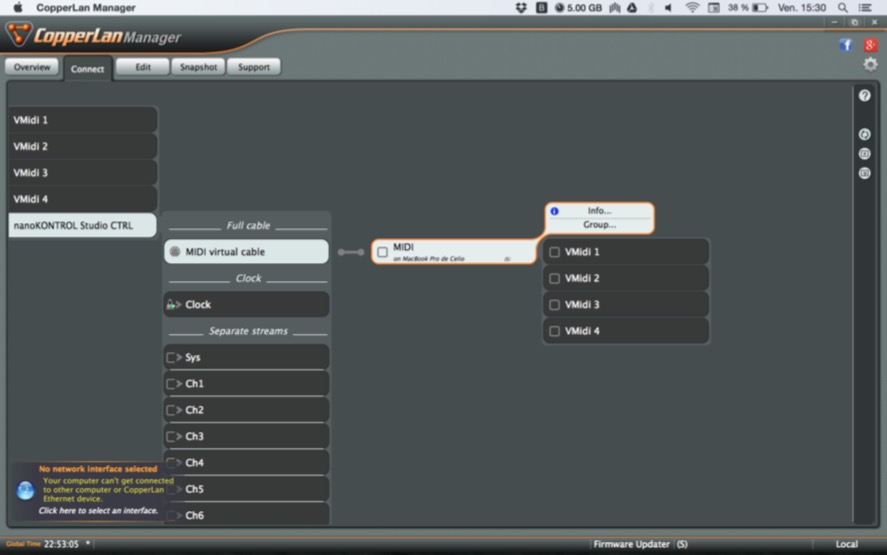Image resolution: width=887 pixels, height=555 pixels.
Task: Tick the VMidi 1 destination checkbox
Action: (x=555, y=252)
